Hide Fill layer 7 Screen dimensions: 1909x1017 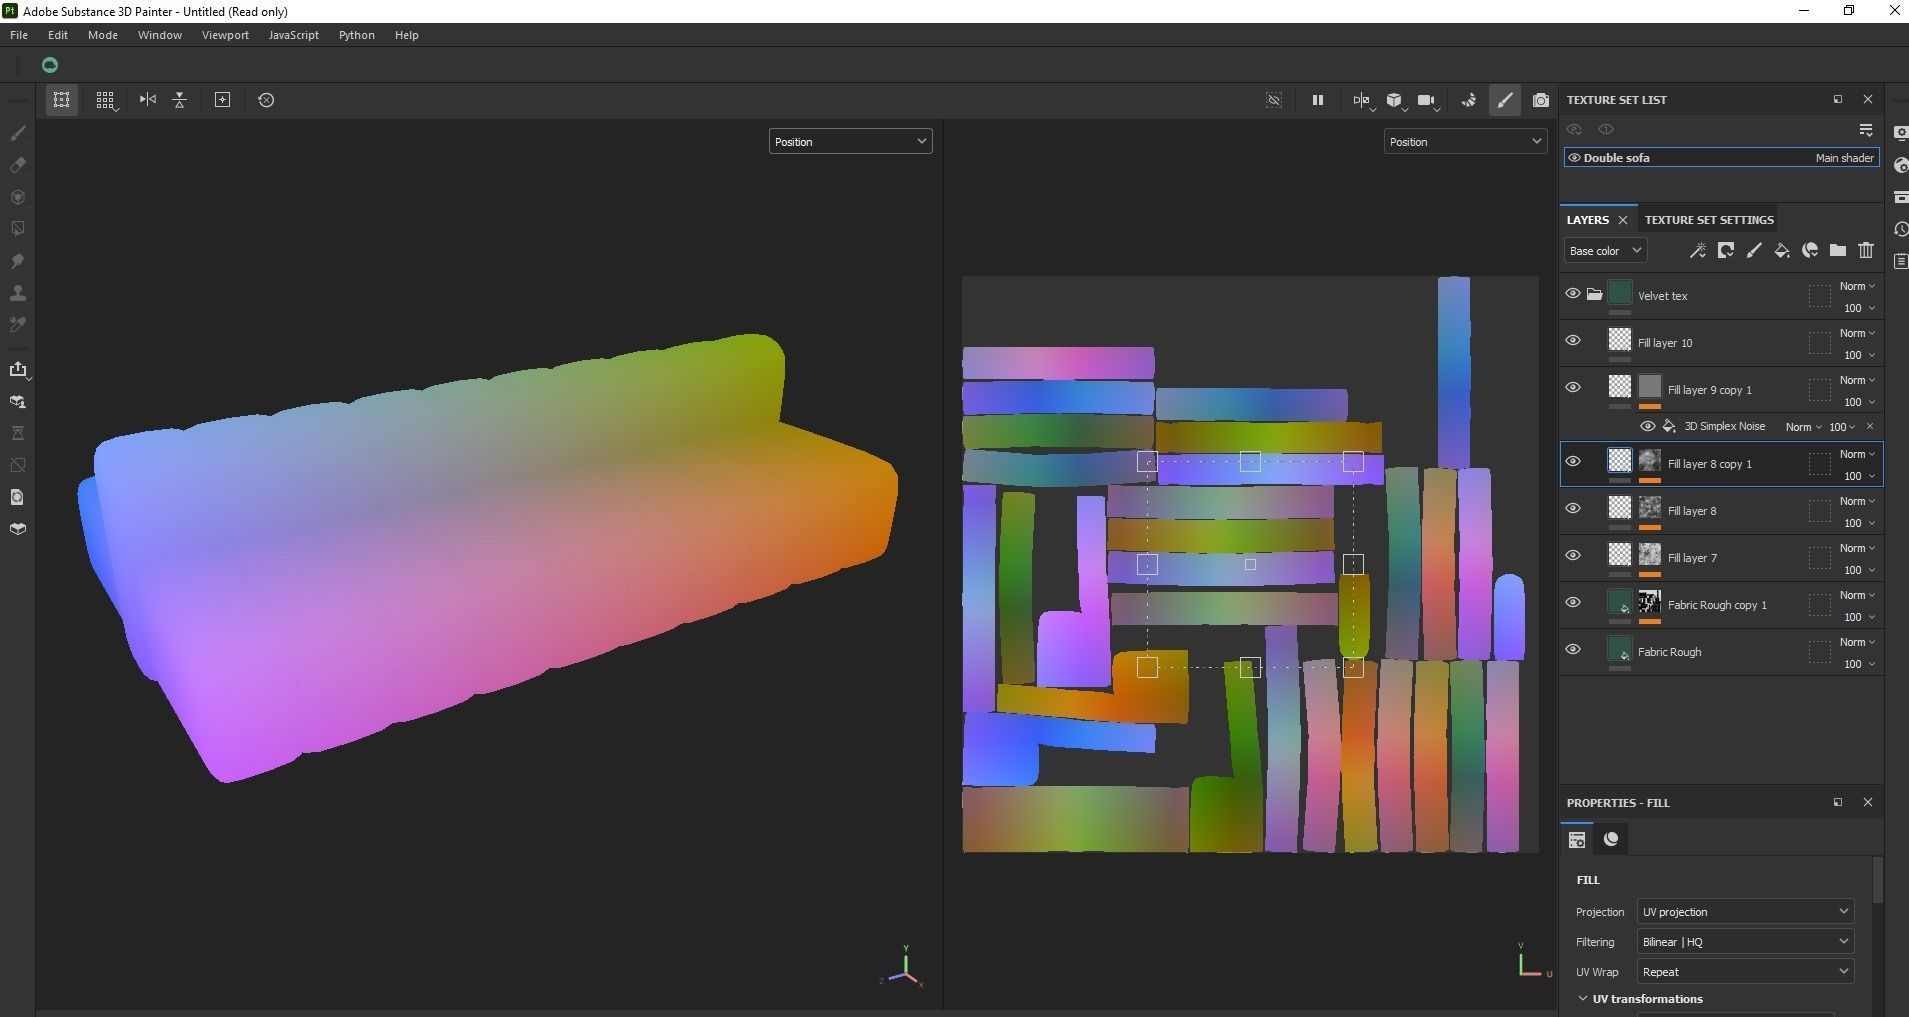[1573, 556]
